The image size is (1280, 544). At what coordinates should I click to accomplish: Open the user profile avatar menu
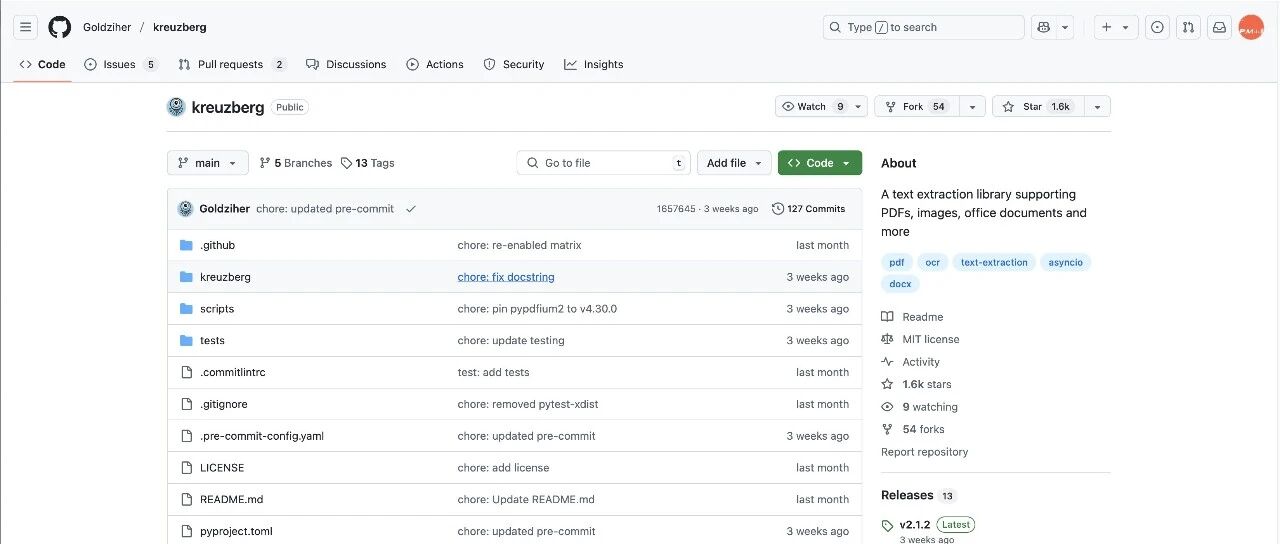(x=1251, y=27)
